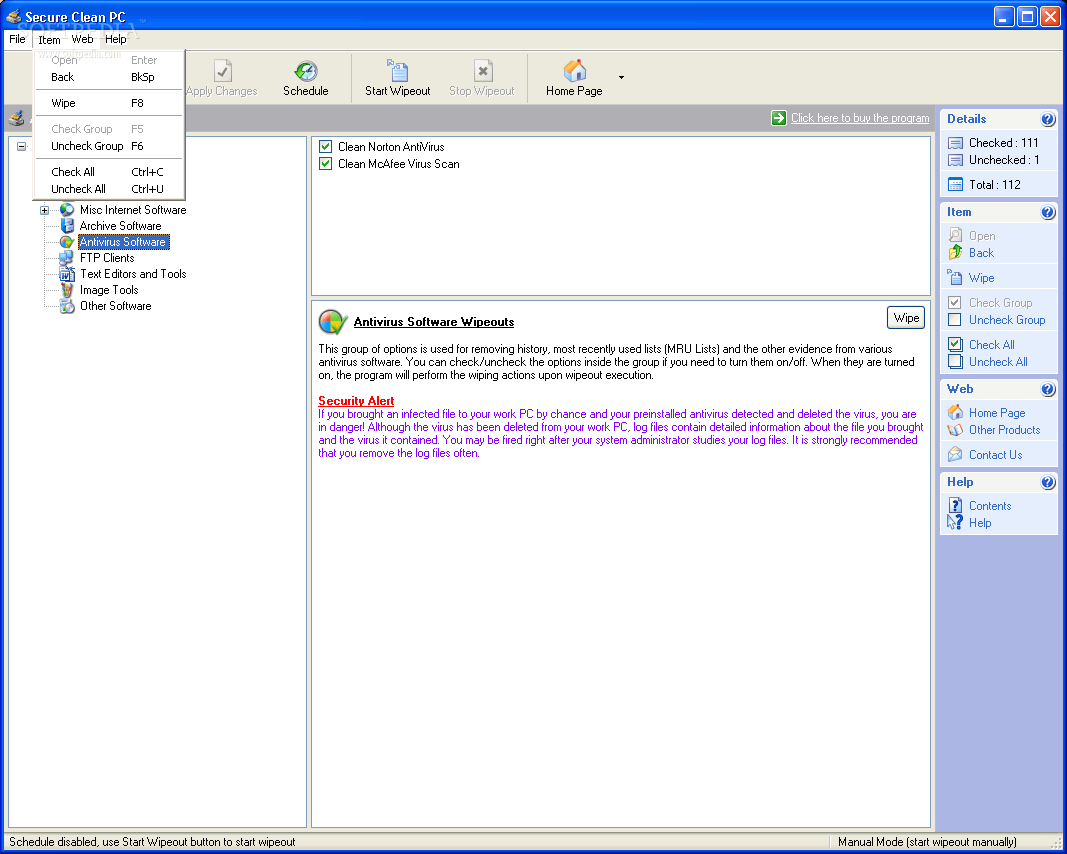The height and width of the screenshot is (854, 1067).
Task: Click the Uncheck Group link in sidebar
Action: click(x=1006, y=320)
